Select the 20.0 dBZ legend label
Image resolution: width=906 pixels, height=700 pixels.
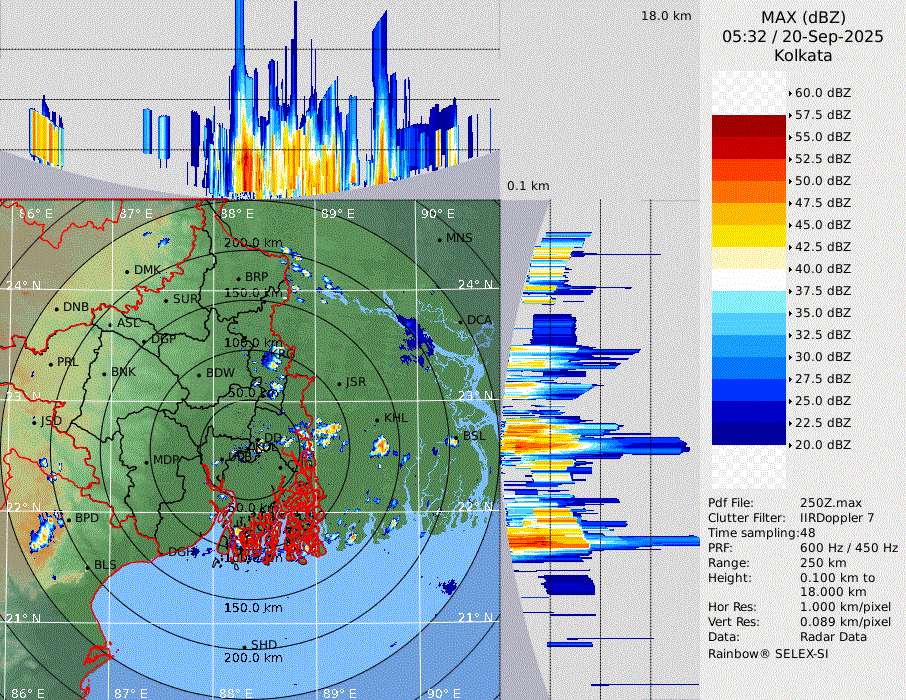point(822,445)
